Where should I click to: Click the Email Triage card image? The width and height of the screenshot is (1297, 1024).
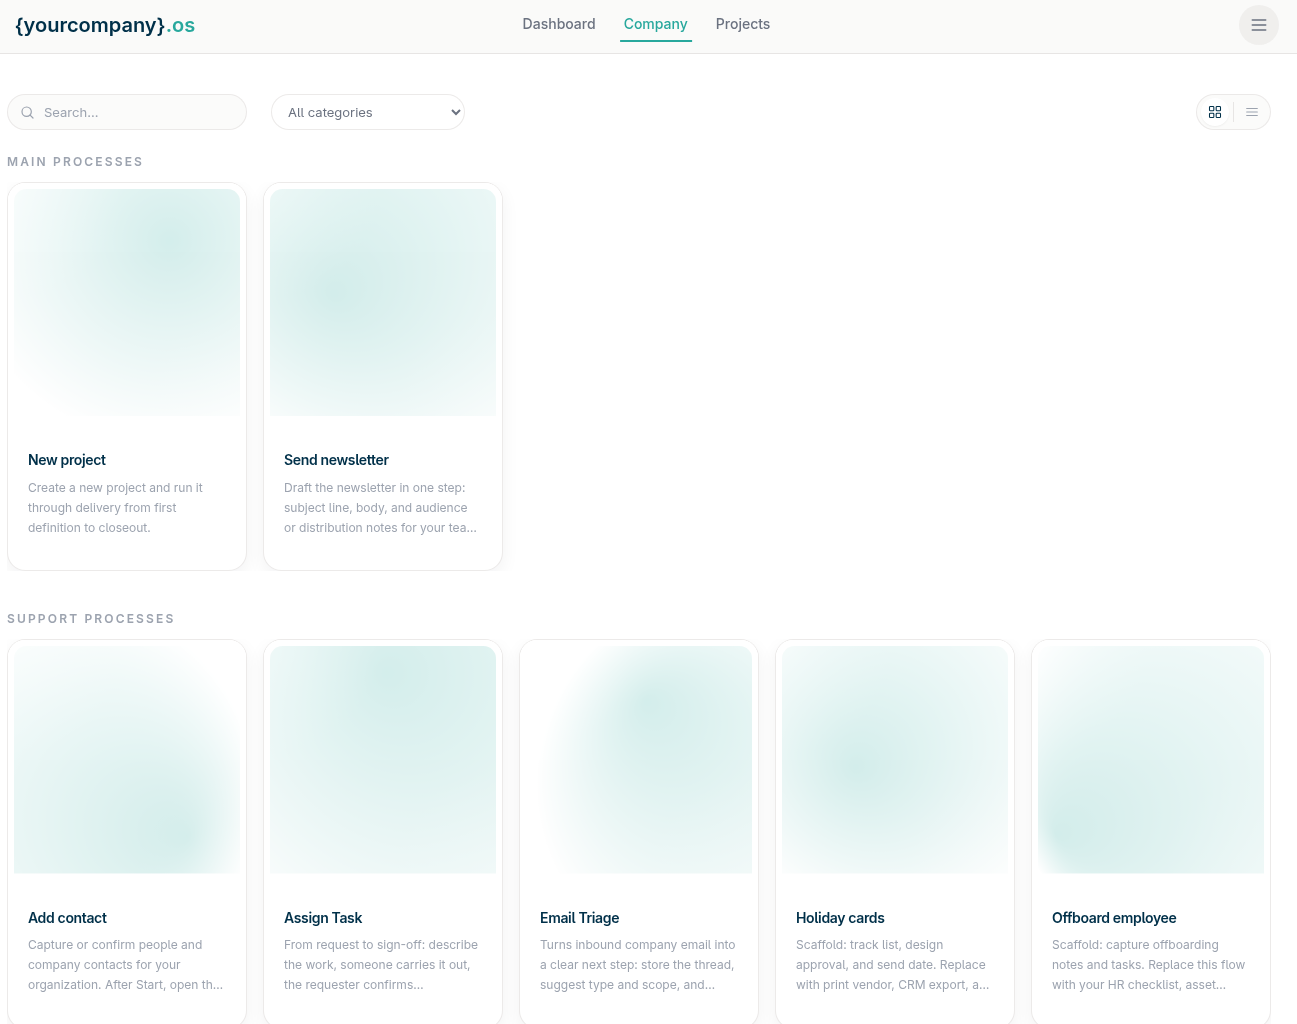click(639, 760)
